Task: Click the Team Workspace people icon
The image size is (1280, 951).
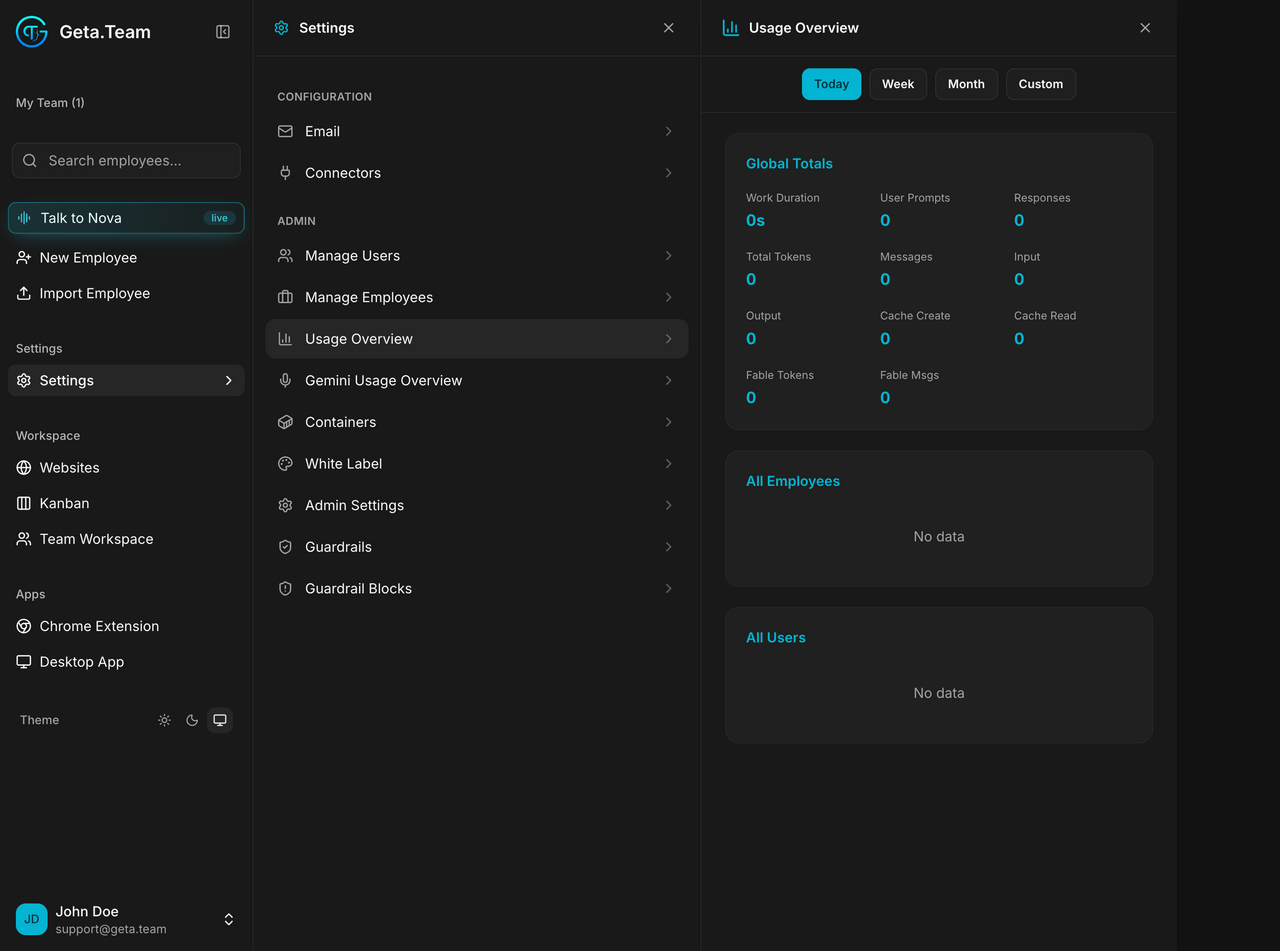Action: click(24, 539)
